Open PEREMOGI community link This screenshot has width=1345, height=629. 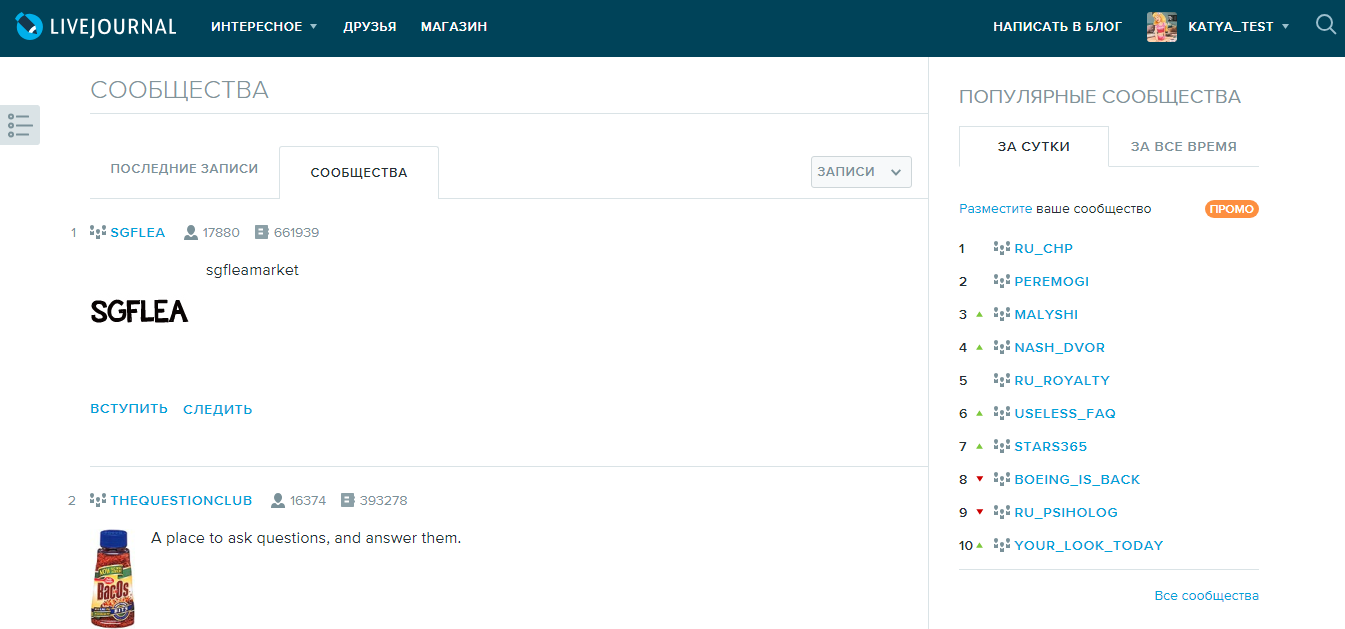click(1052, 281)
